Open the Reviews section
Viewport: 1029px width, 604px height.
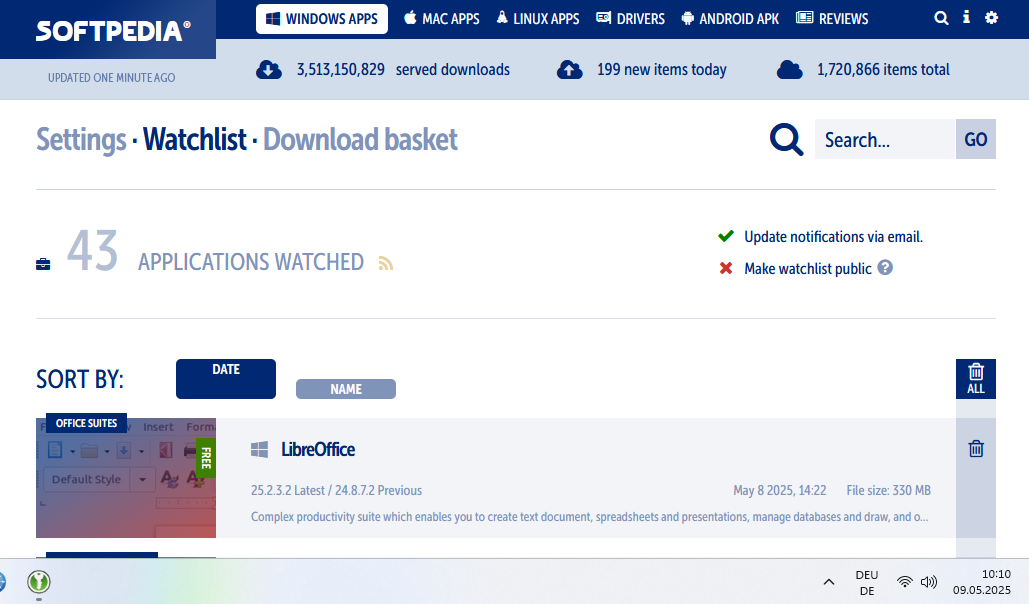point(832,19)
